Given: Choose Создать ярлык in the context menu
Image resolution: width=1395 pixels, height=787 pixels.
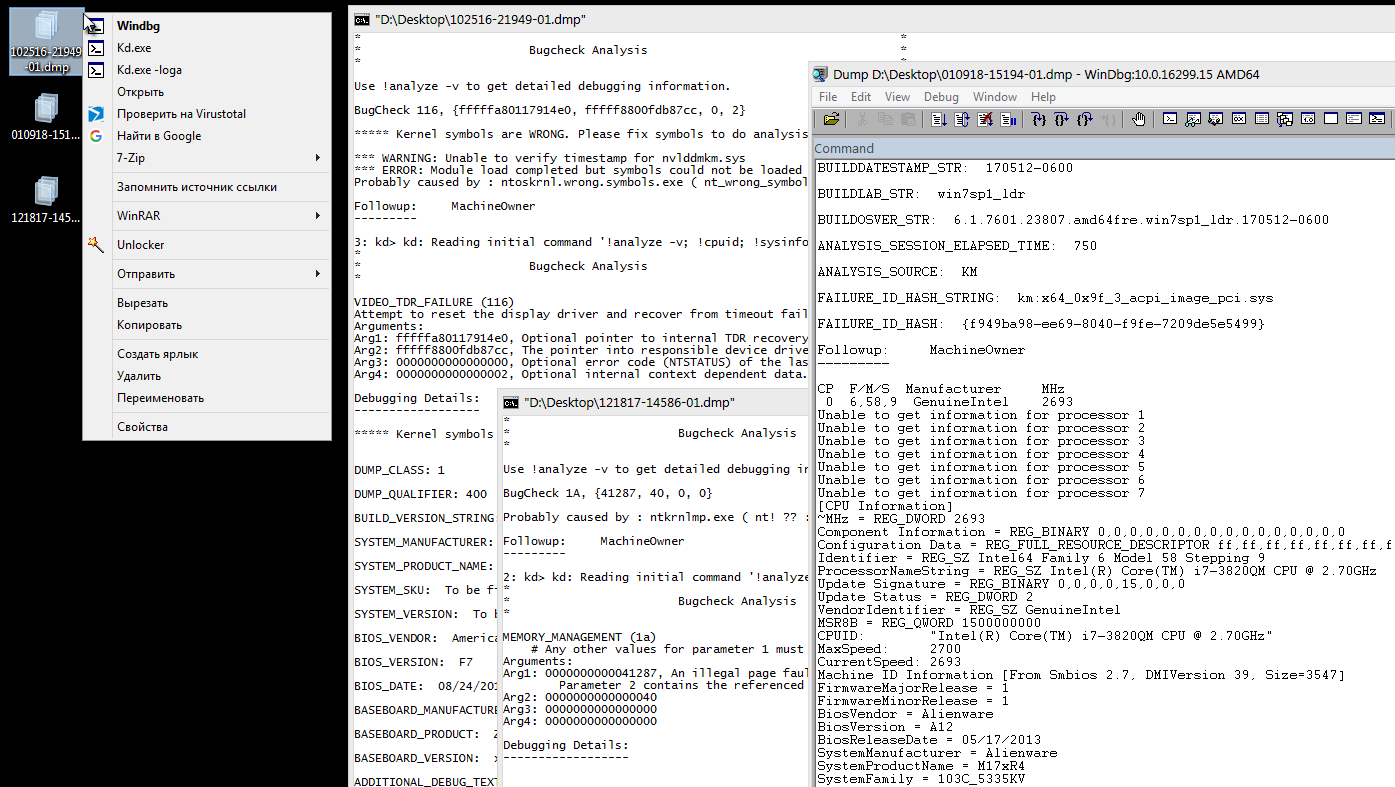Looking at the screenshot, I should [207, 354].
